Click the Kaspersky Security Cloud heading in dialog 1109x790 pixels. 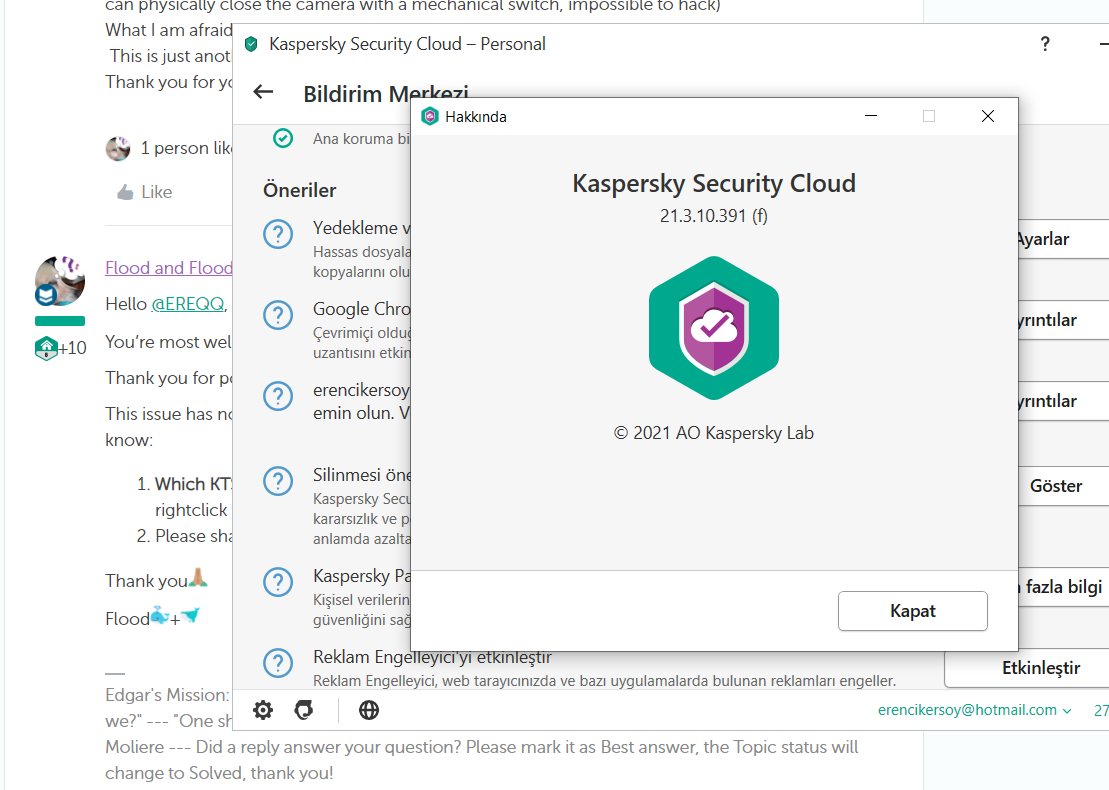(714, 184)
